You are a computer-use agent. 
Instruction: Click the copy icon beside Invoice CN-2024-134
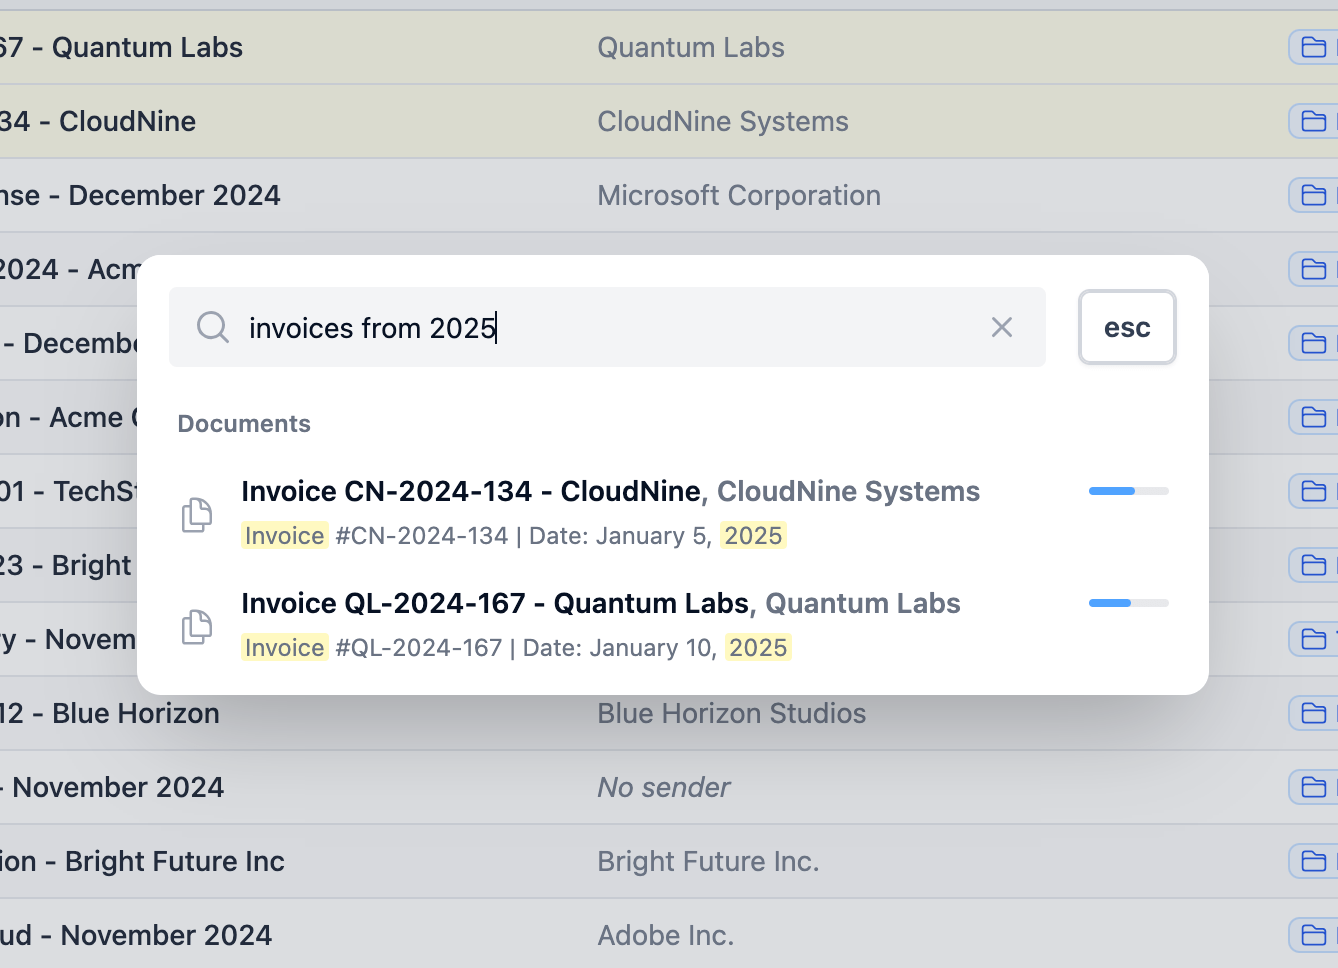196,514
